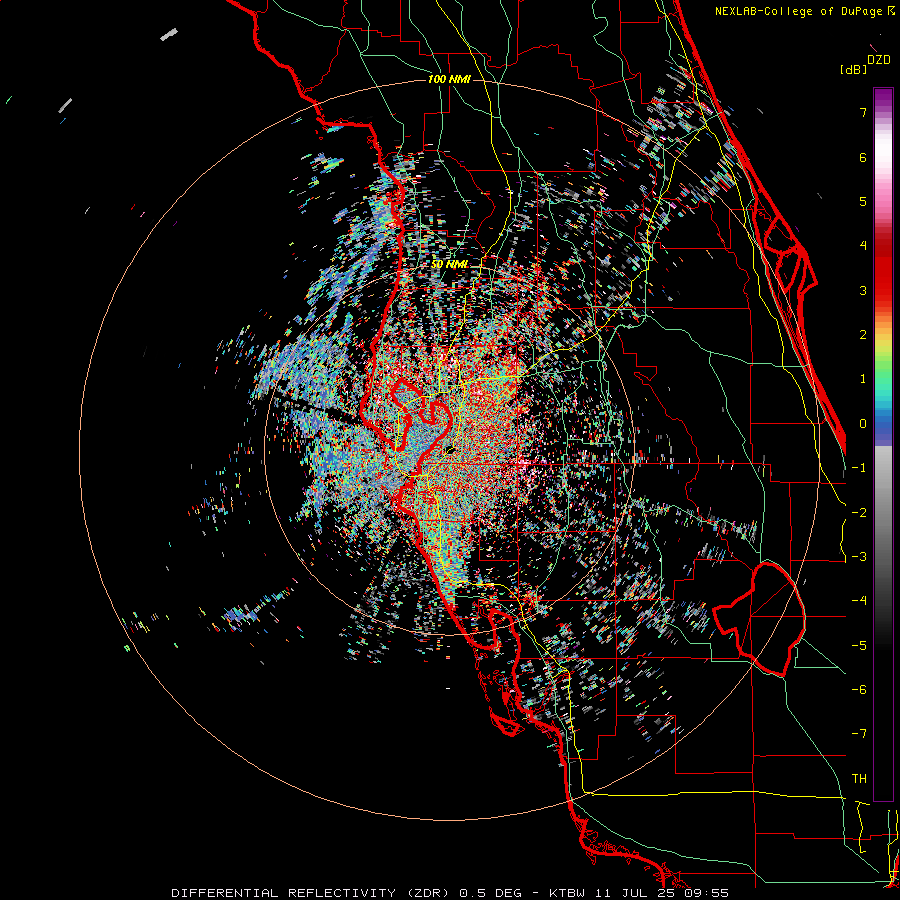Screen dimensions: 900x900
Task: Click the TH threshold label on the scale
Action: 859,779
